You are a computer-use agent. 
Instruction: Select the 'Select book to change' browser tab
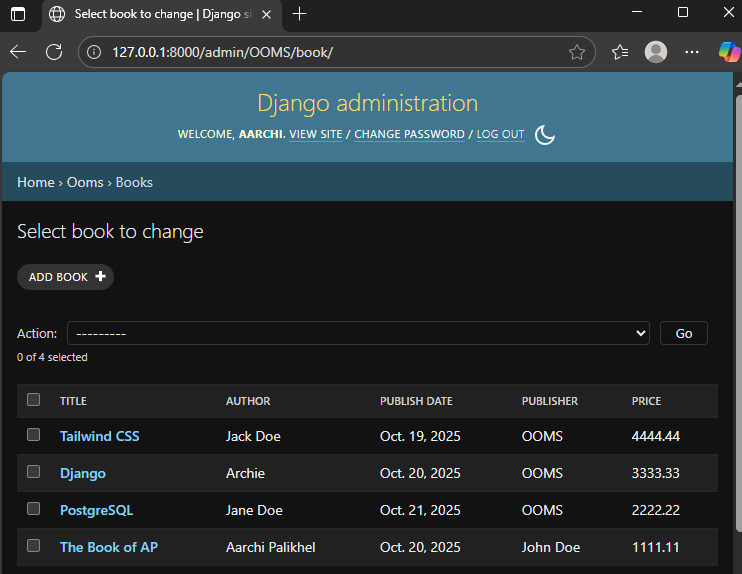pyautogui.click(x=162, y=15)
